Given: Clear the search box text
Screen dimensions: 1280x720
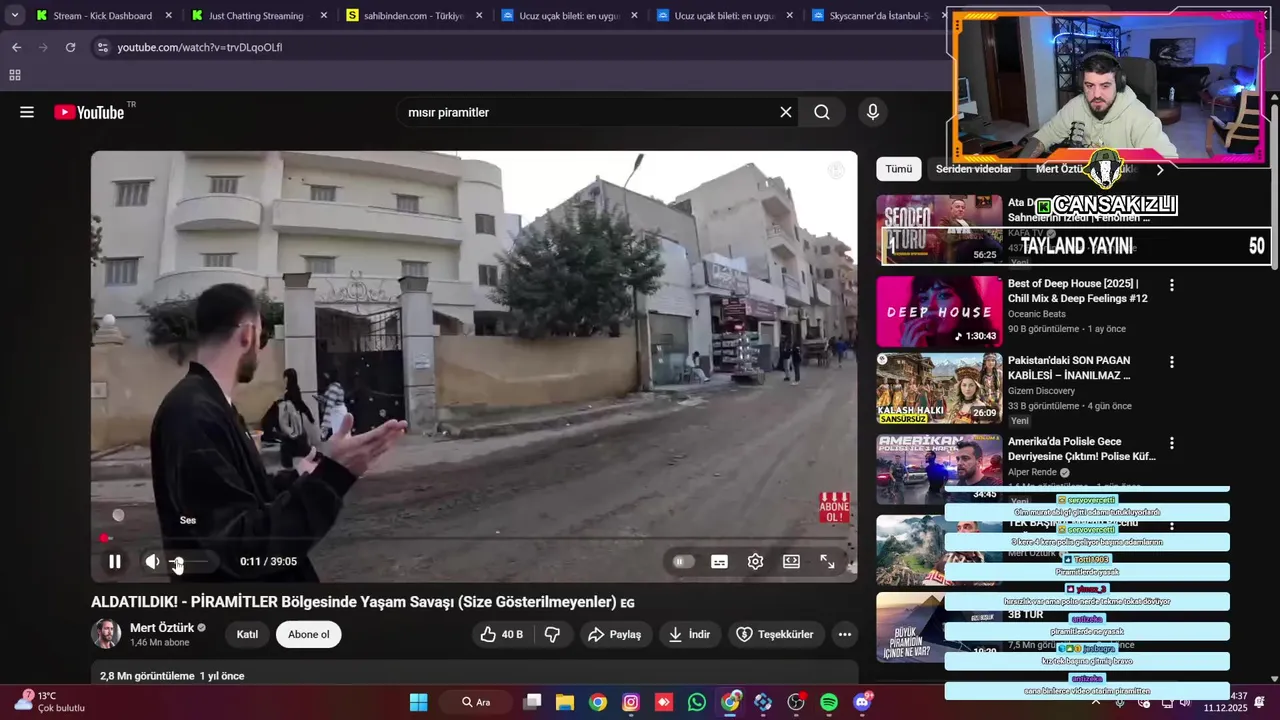Looking at the screenshot, I should click(x=786, y=112).
